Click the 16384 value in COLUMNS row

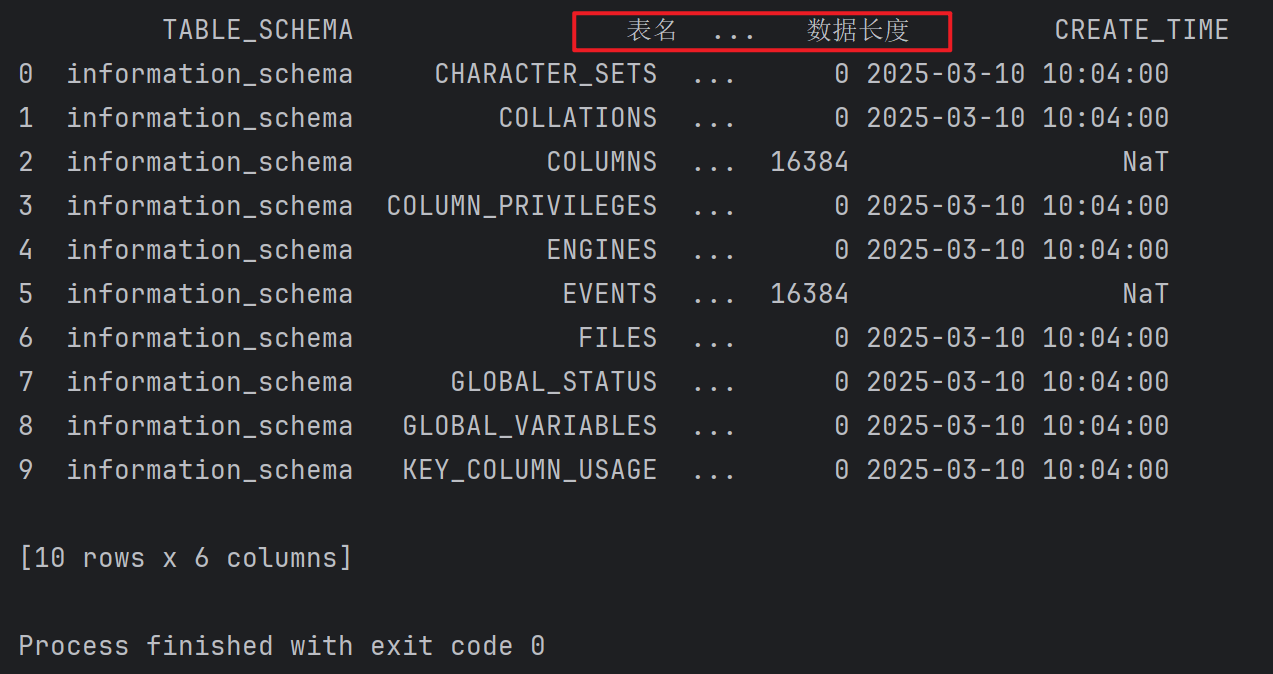(x=810, y=162)
